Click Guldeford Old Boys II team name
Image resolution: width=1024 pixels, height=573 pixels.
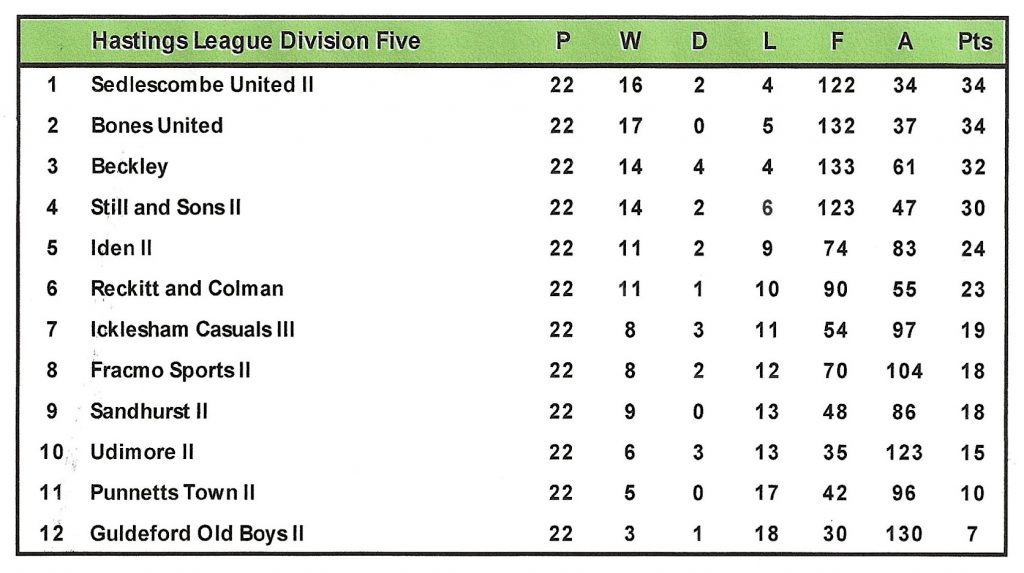197,534
